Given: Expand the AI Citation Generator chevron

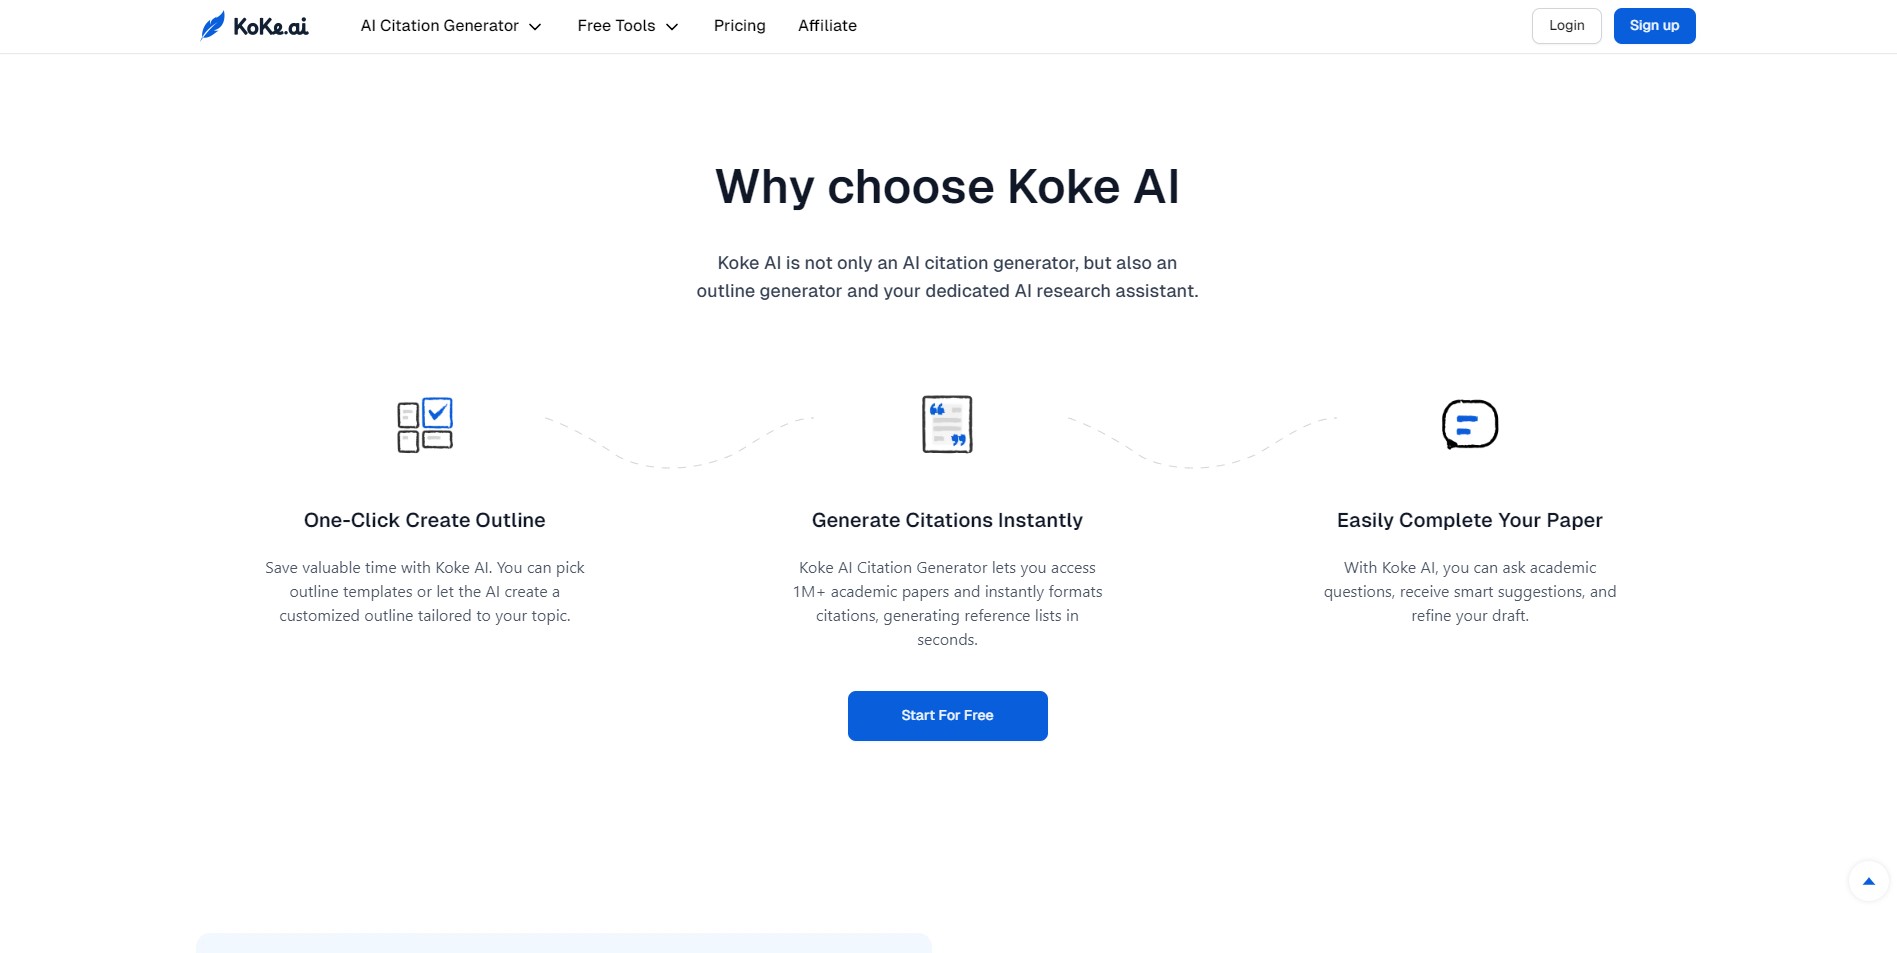Looking at the screenshot, I should (x=535, y=27).
